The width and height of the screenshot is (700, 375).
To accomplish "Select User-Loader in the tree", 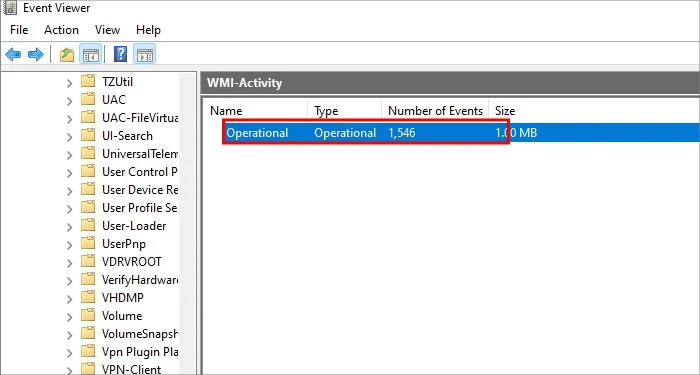I will [x=134, y=226].
